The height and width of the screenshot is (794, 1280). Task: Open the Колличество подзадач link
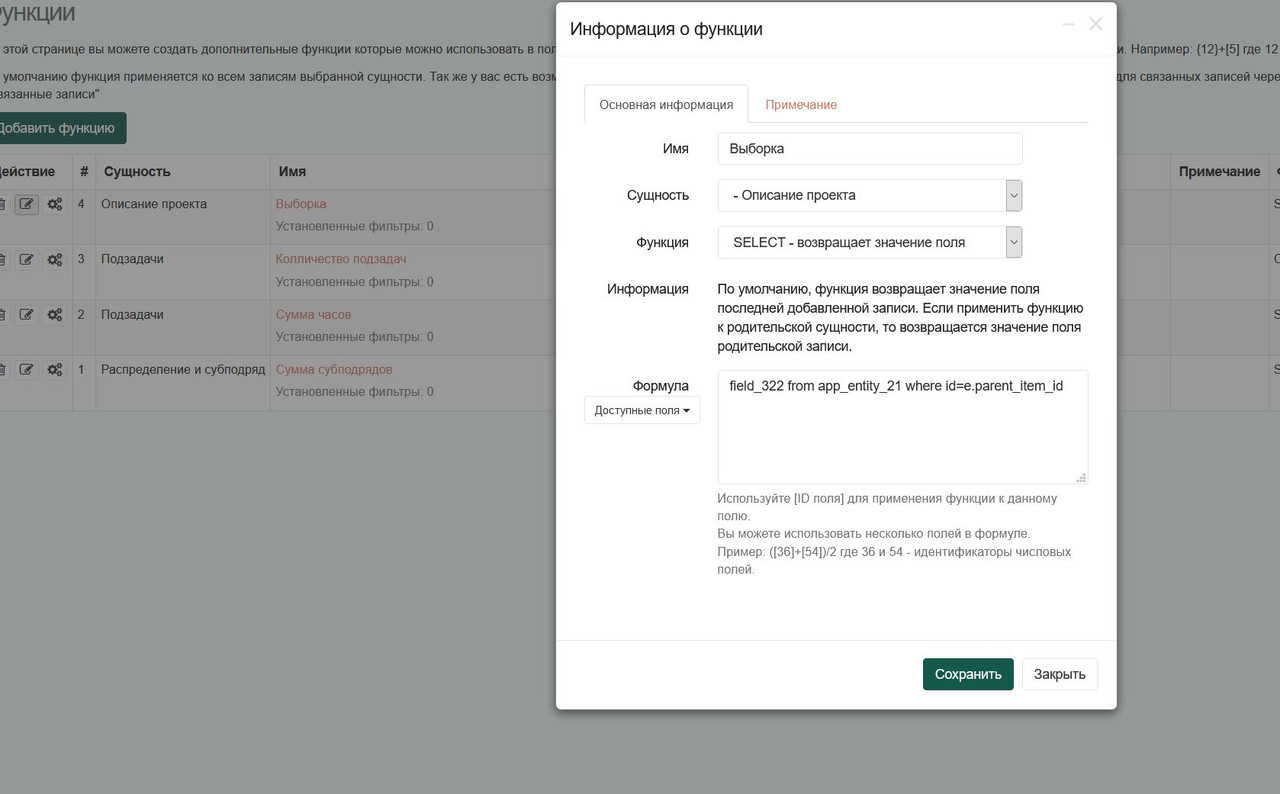341,259
